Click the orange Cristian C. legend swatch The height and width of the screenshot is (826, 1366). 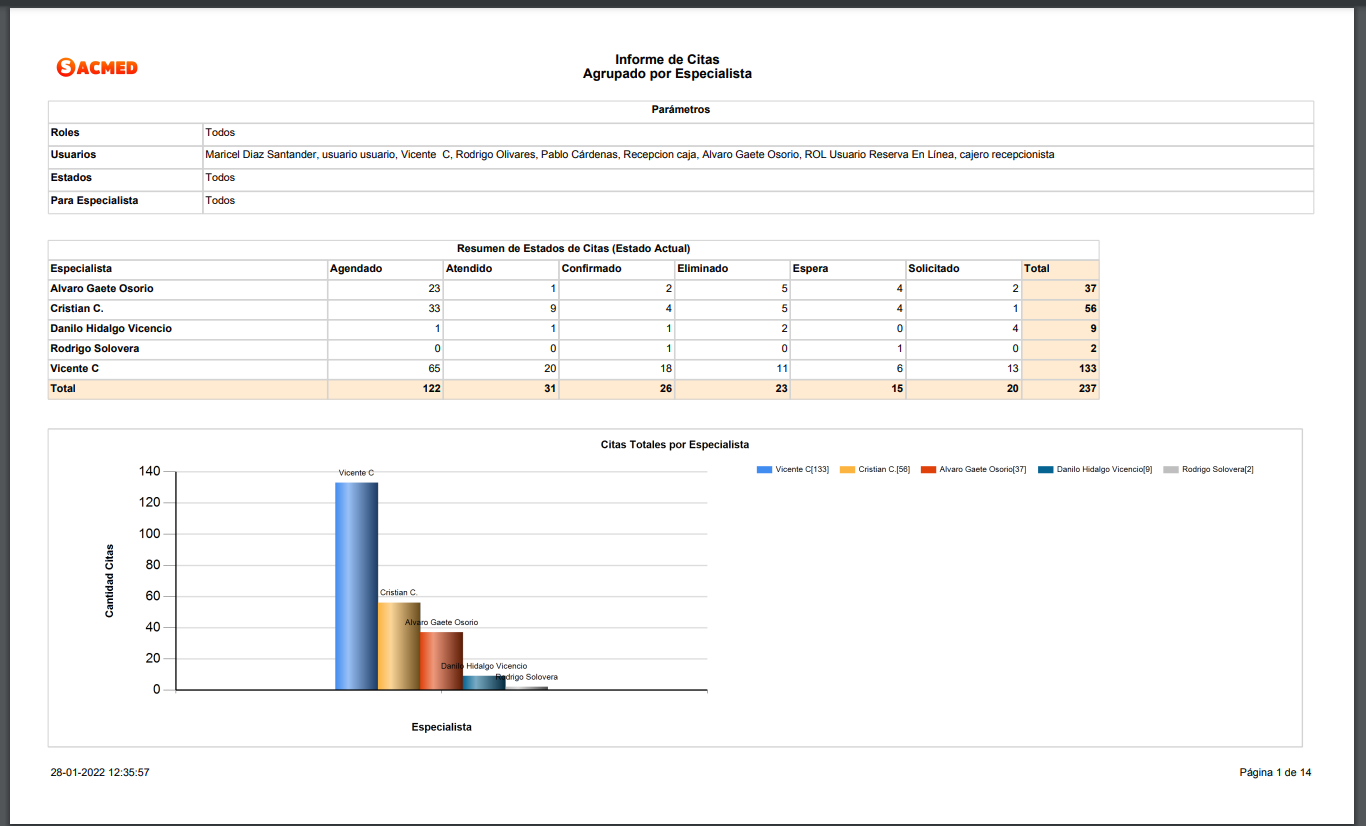pyautogui.click(x=848, y=469)
